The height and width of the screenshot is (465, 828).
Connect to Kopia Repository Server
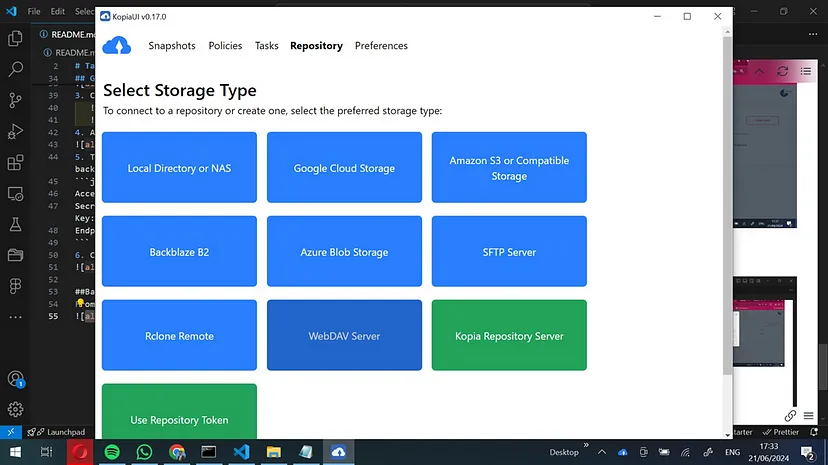[x=509, y=336]
